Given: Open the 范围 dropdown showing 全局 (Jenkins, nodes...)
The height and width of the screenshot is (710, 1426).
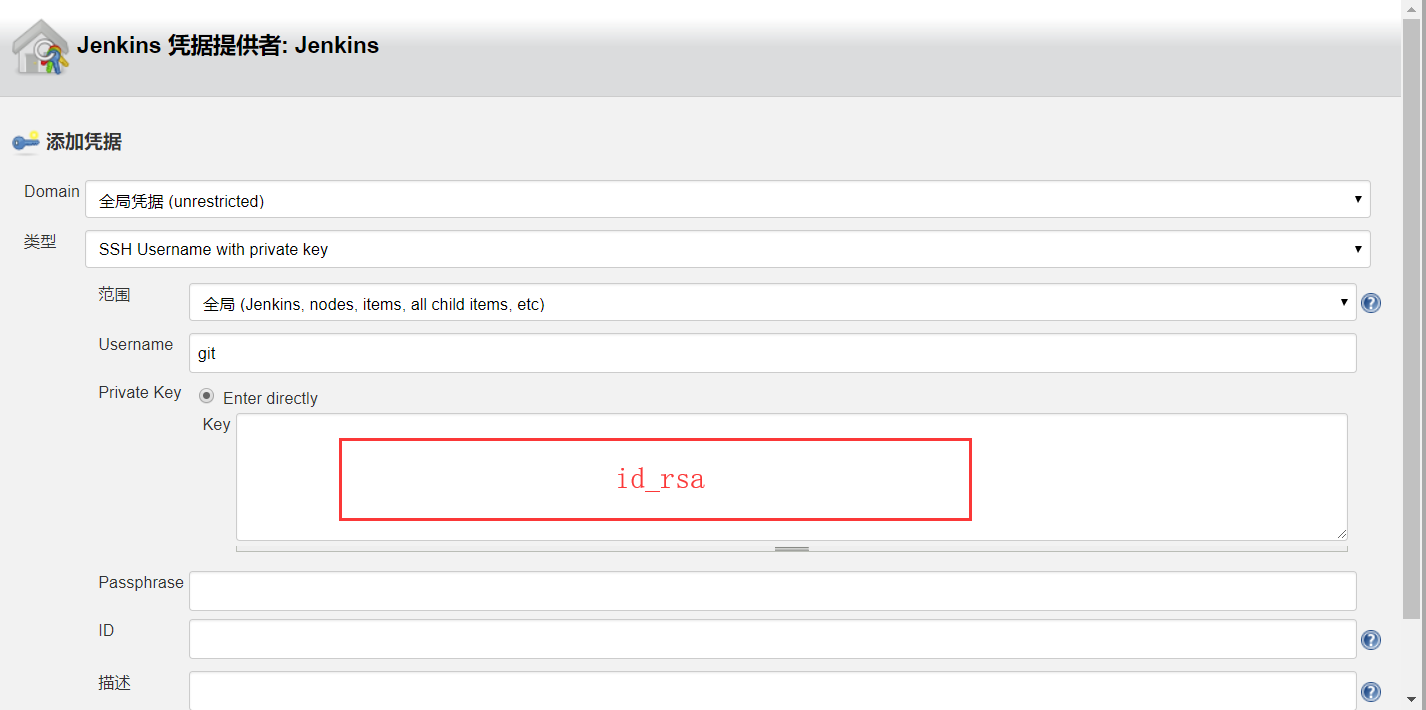Looking at the screenshot, I should coord(773,303).
